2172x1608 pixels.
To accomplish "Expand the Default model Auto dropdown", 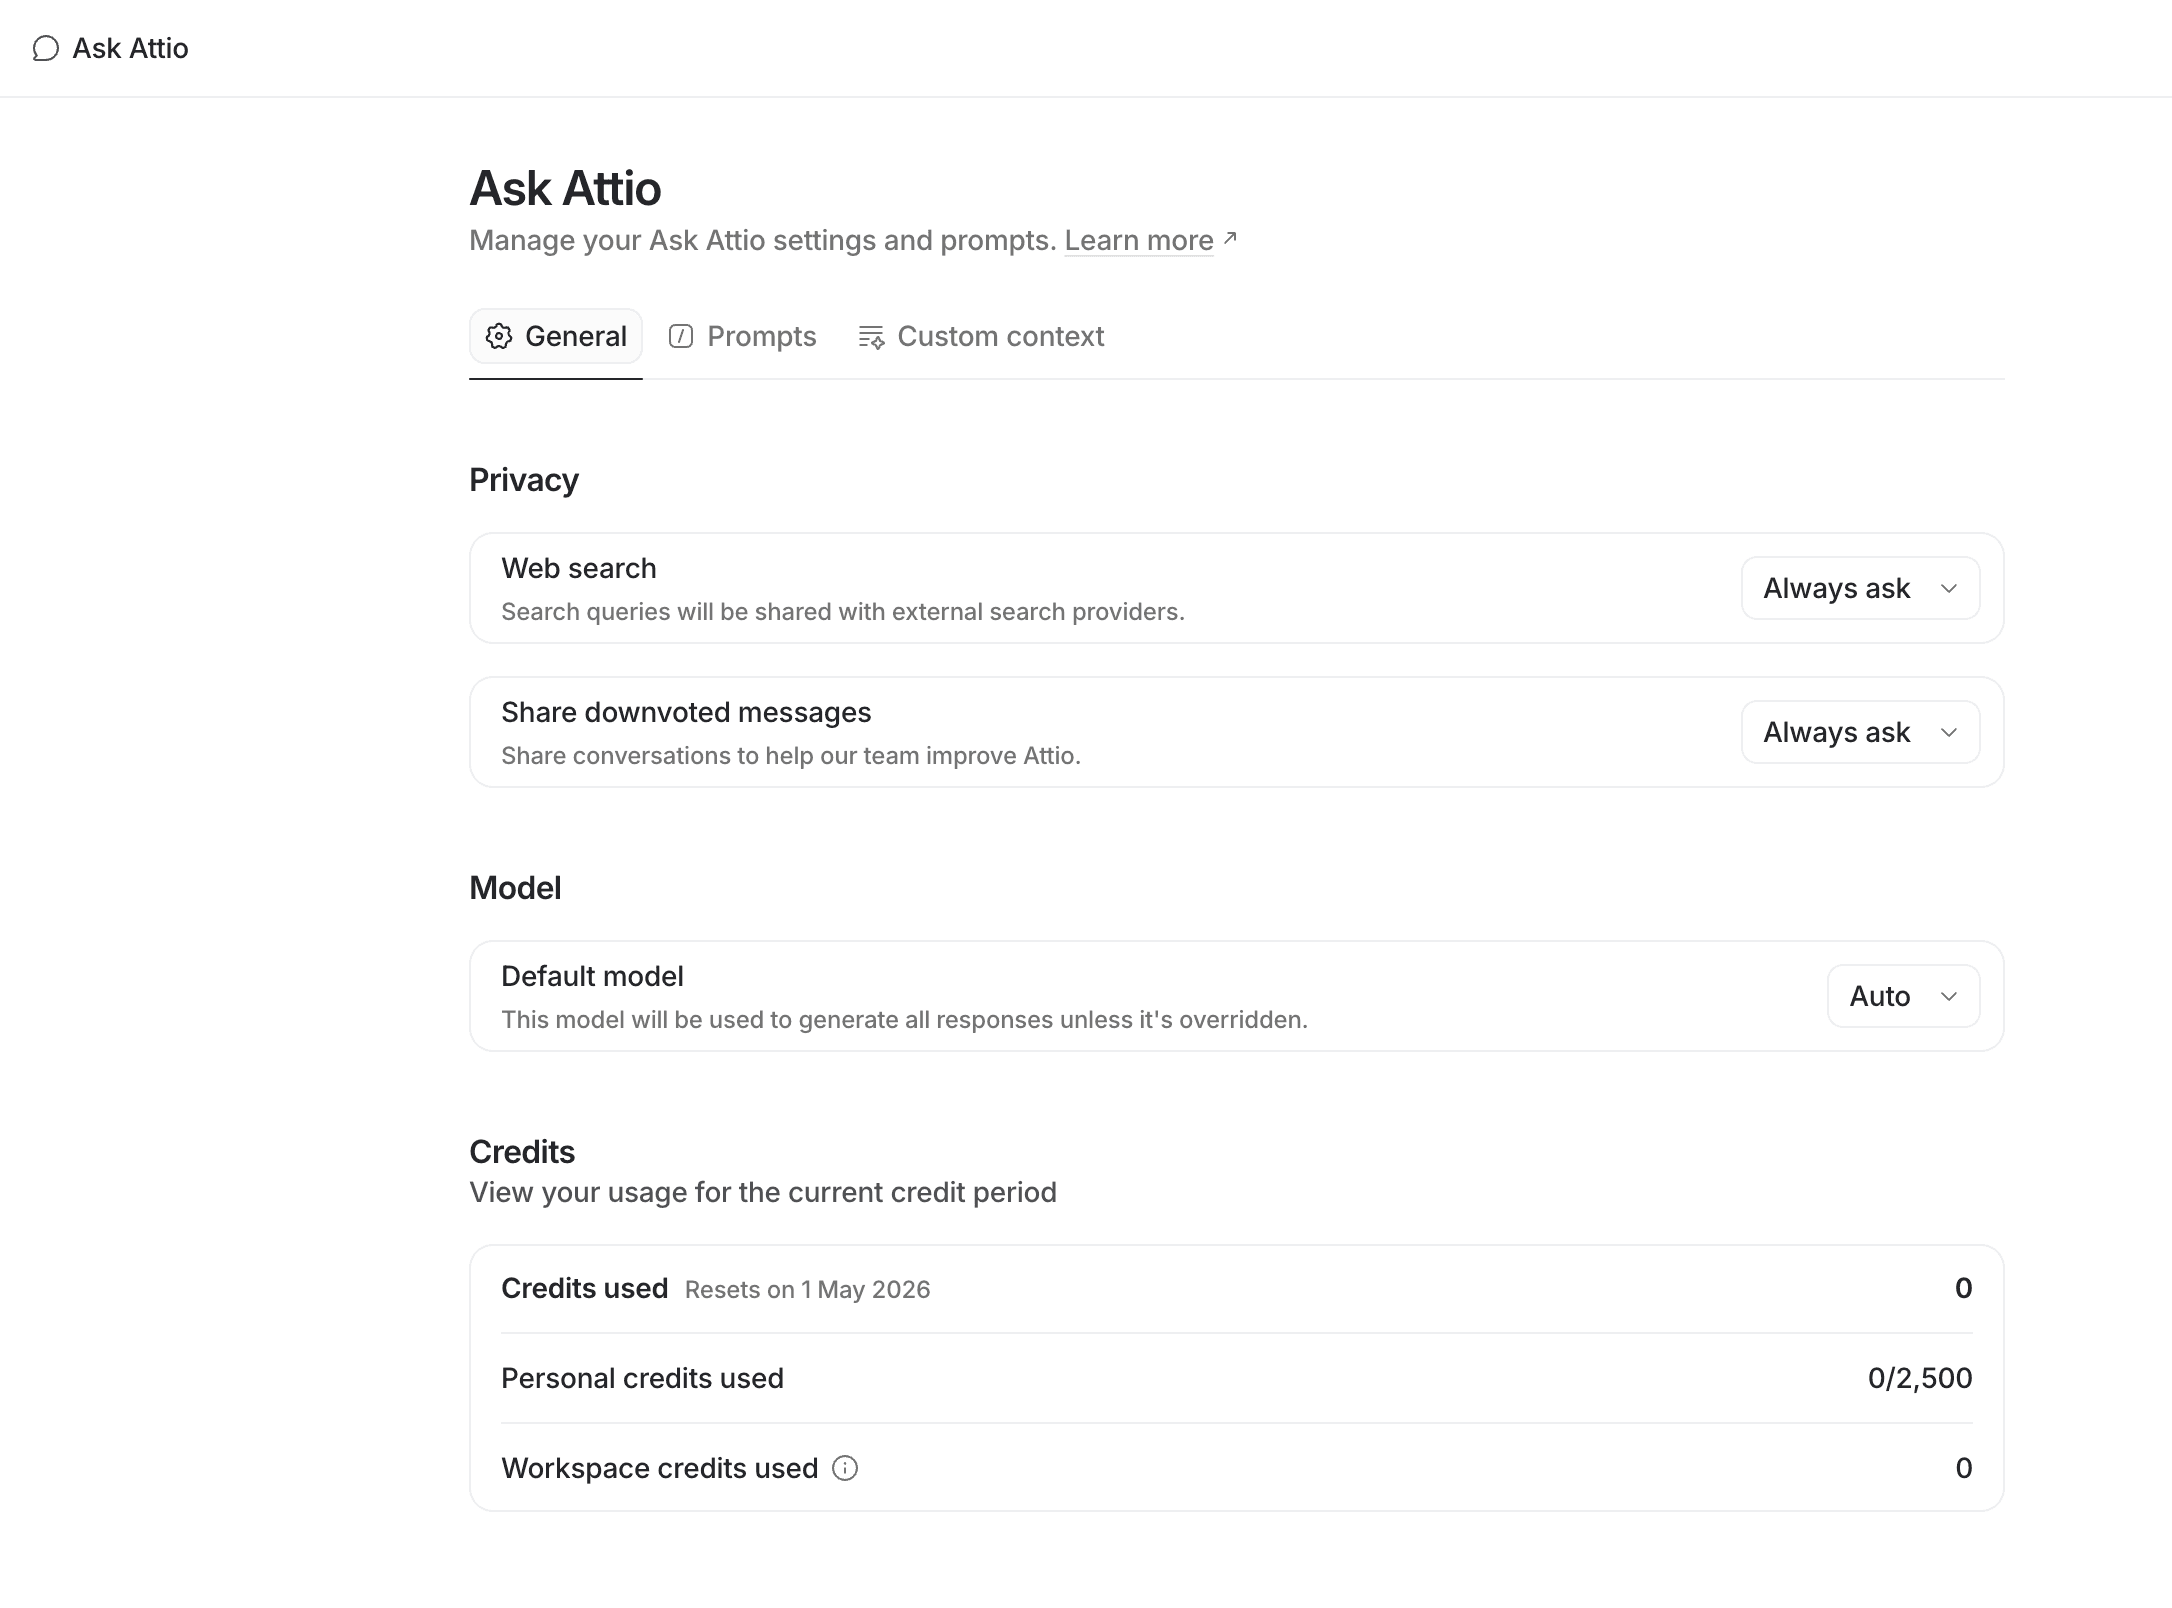I will [x=1903, y=996].
